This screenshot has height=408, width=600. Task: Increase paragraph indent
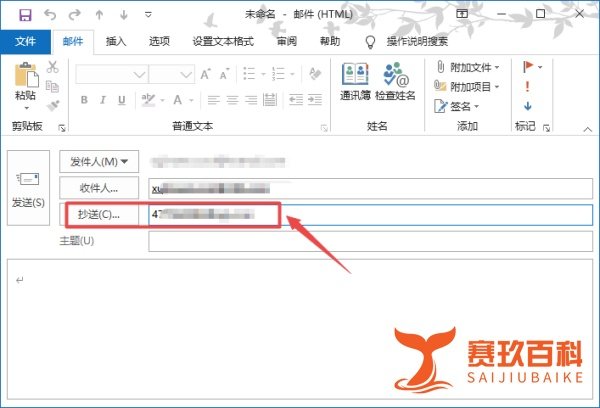(315, 100)
